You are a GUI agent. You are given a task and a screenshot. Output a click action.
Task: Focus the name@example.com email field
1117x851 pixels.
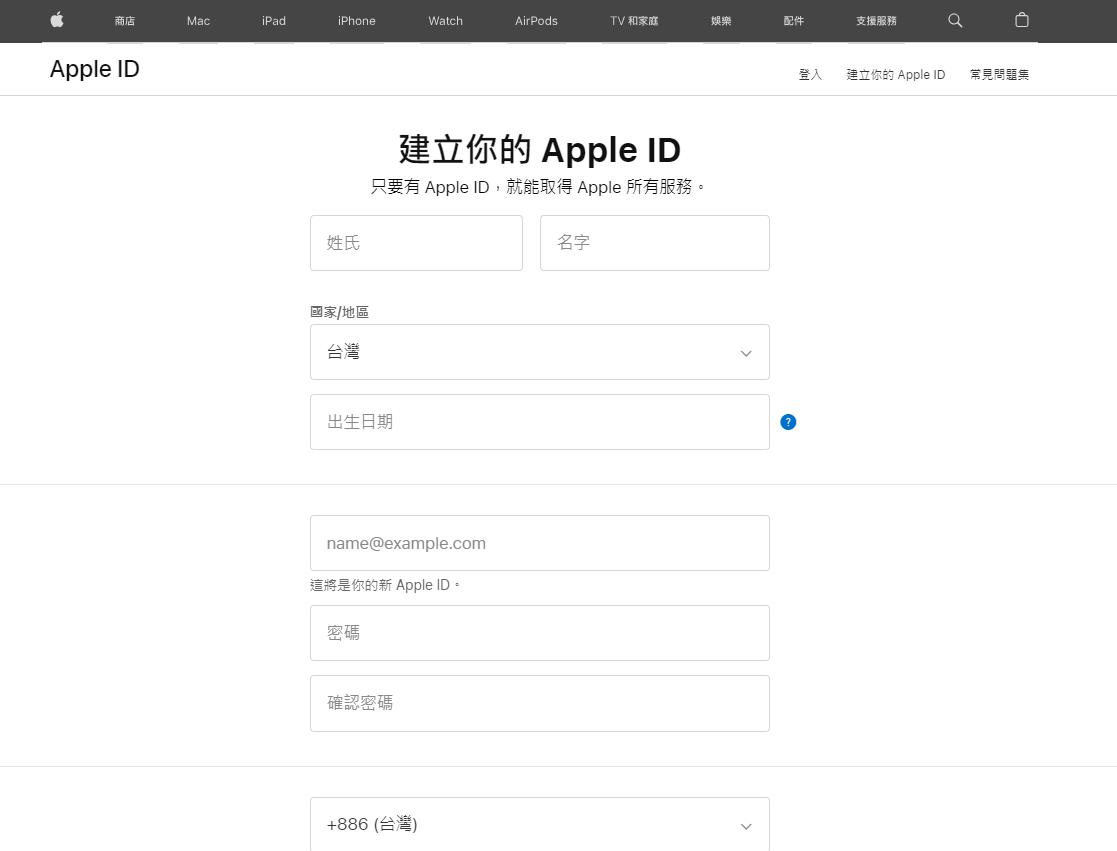(x=540, y=543)
